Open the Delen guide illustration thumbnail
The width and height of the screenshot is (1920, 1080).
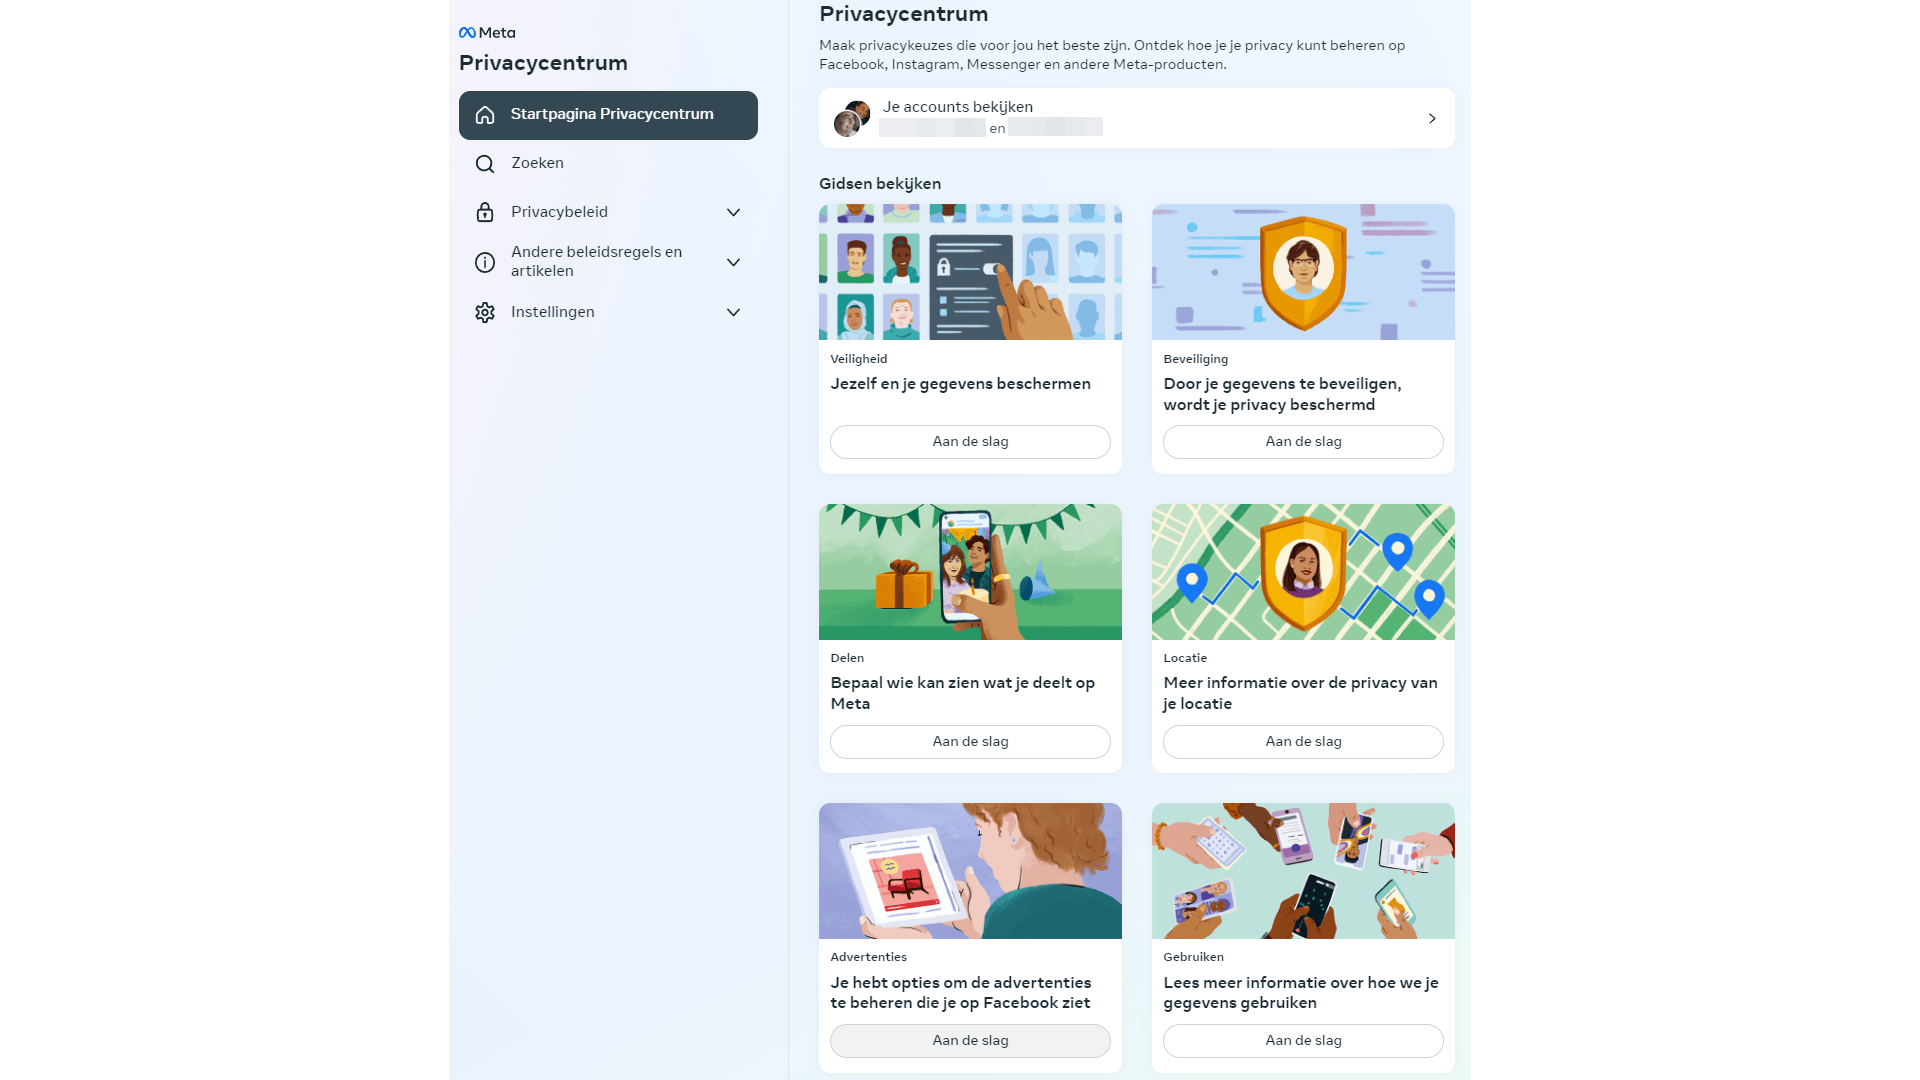970,572
